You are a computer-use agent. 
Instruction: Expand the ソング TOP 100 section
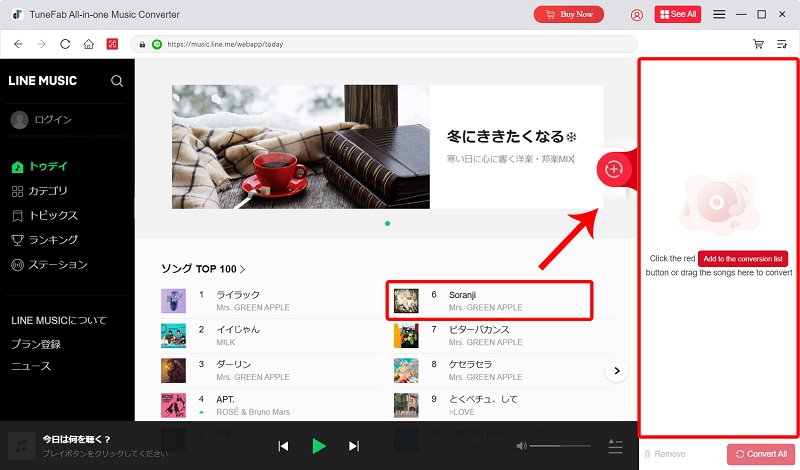(x=203, y=269)
